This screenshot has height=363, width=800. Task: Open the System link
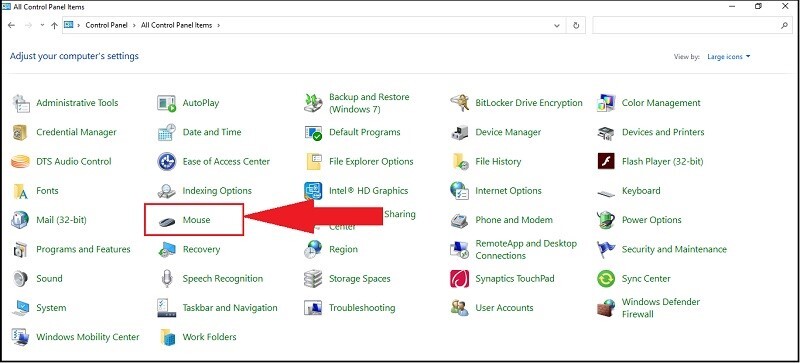[x=51, y=308]
